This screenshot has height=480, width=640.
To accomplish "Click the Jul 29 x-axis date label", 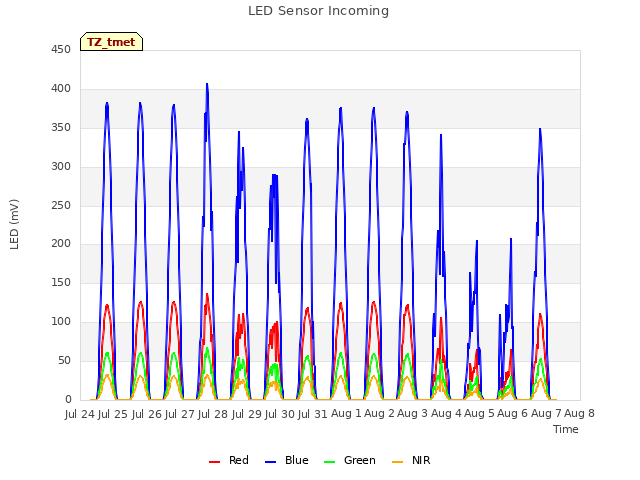I will (x=247, y=414).
